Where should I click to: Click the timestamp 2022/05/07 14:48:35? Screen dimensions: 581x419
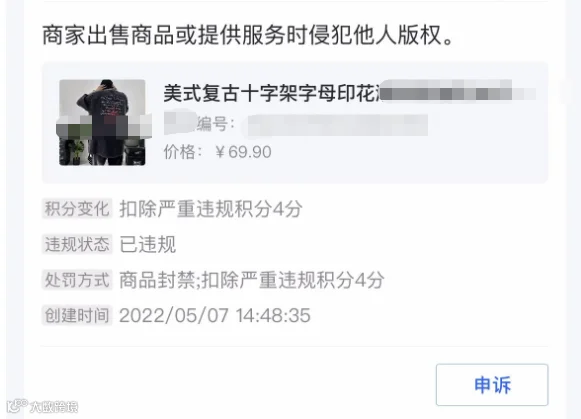point(215,316)
